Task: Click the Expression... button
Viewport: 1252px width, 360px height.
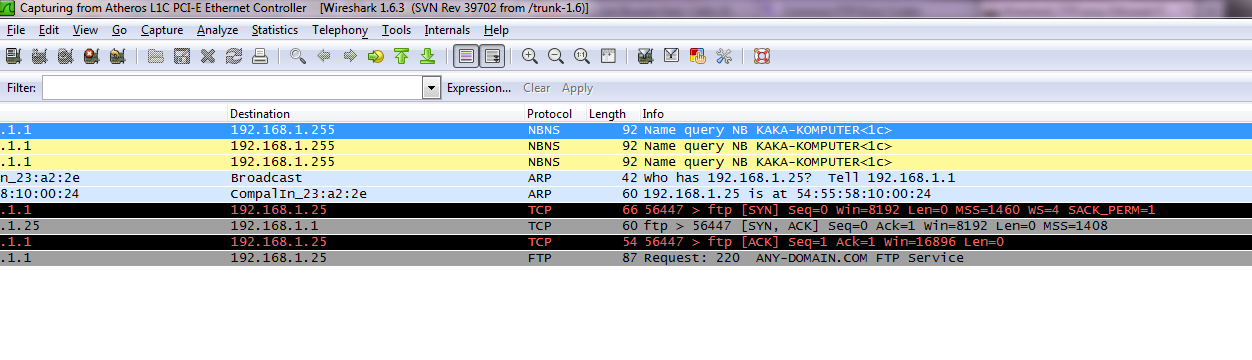Action: click(x=479, y=88)
